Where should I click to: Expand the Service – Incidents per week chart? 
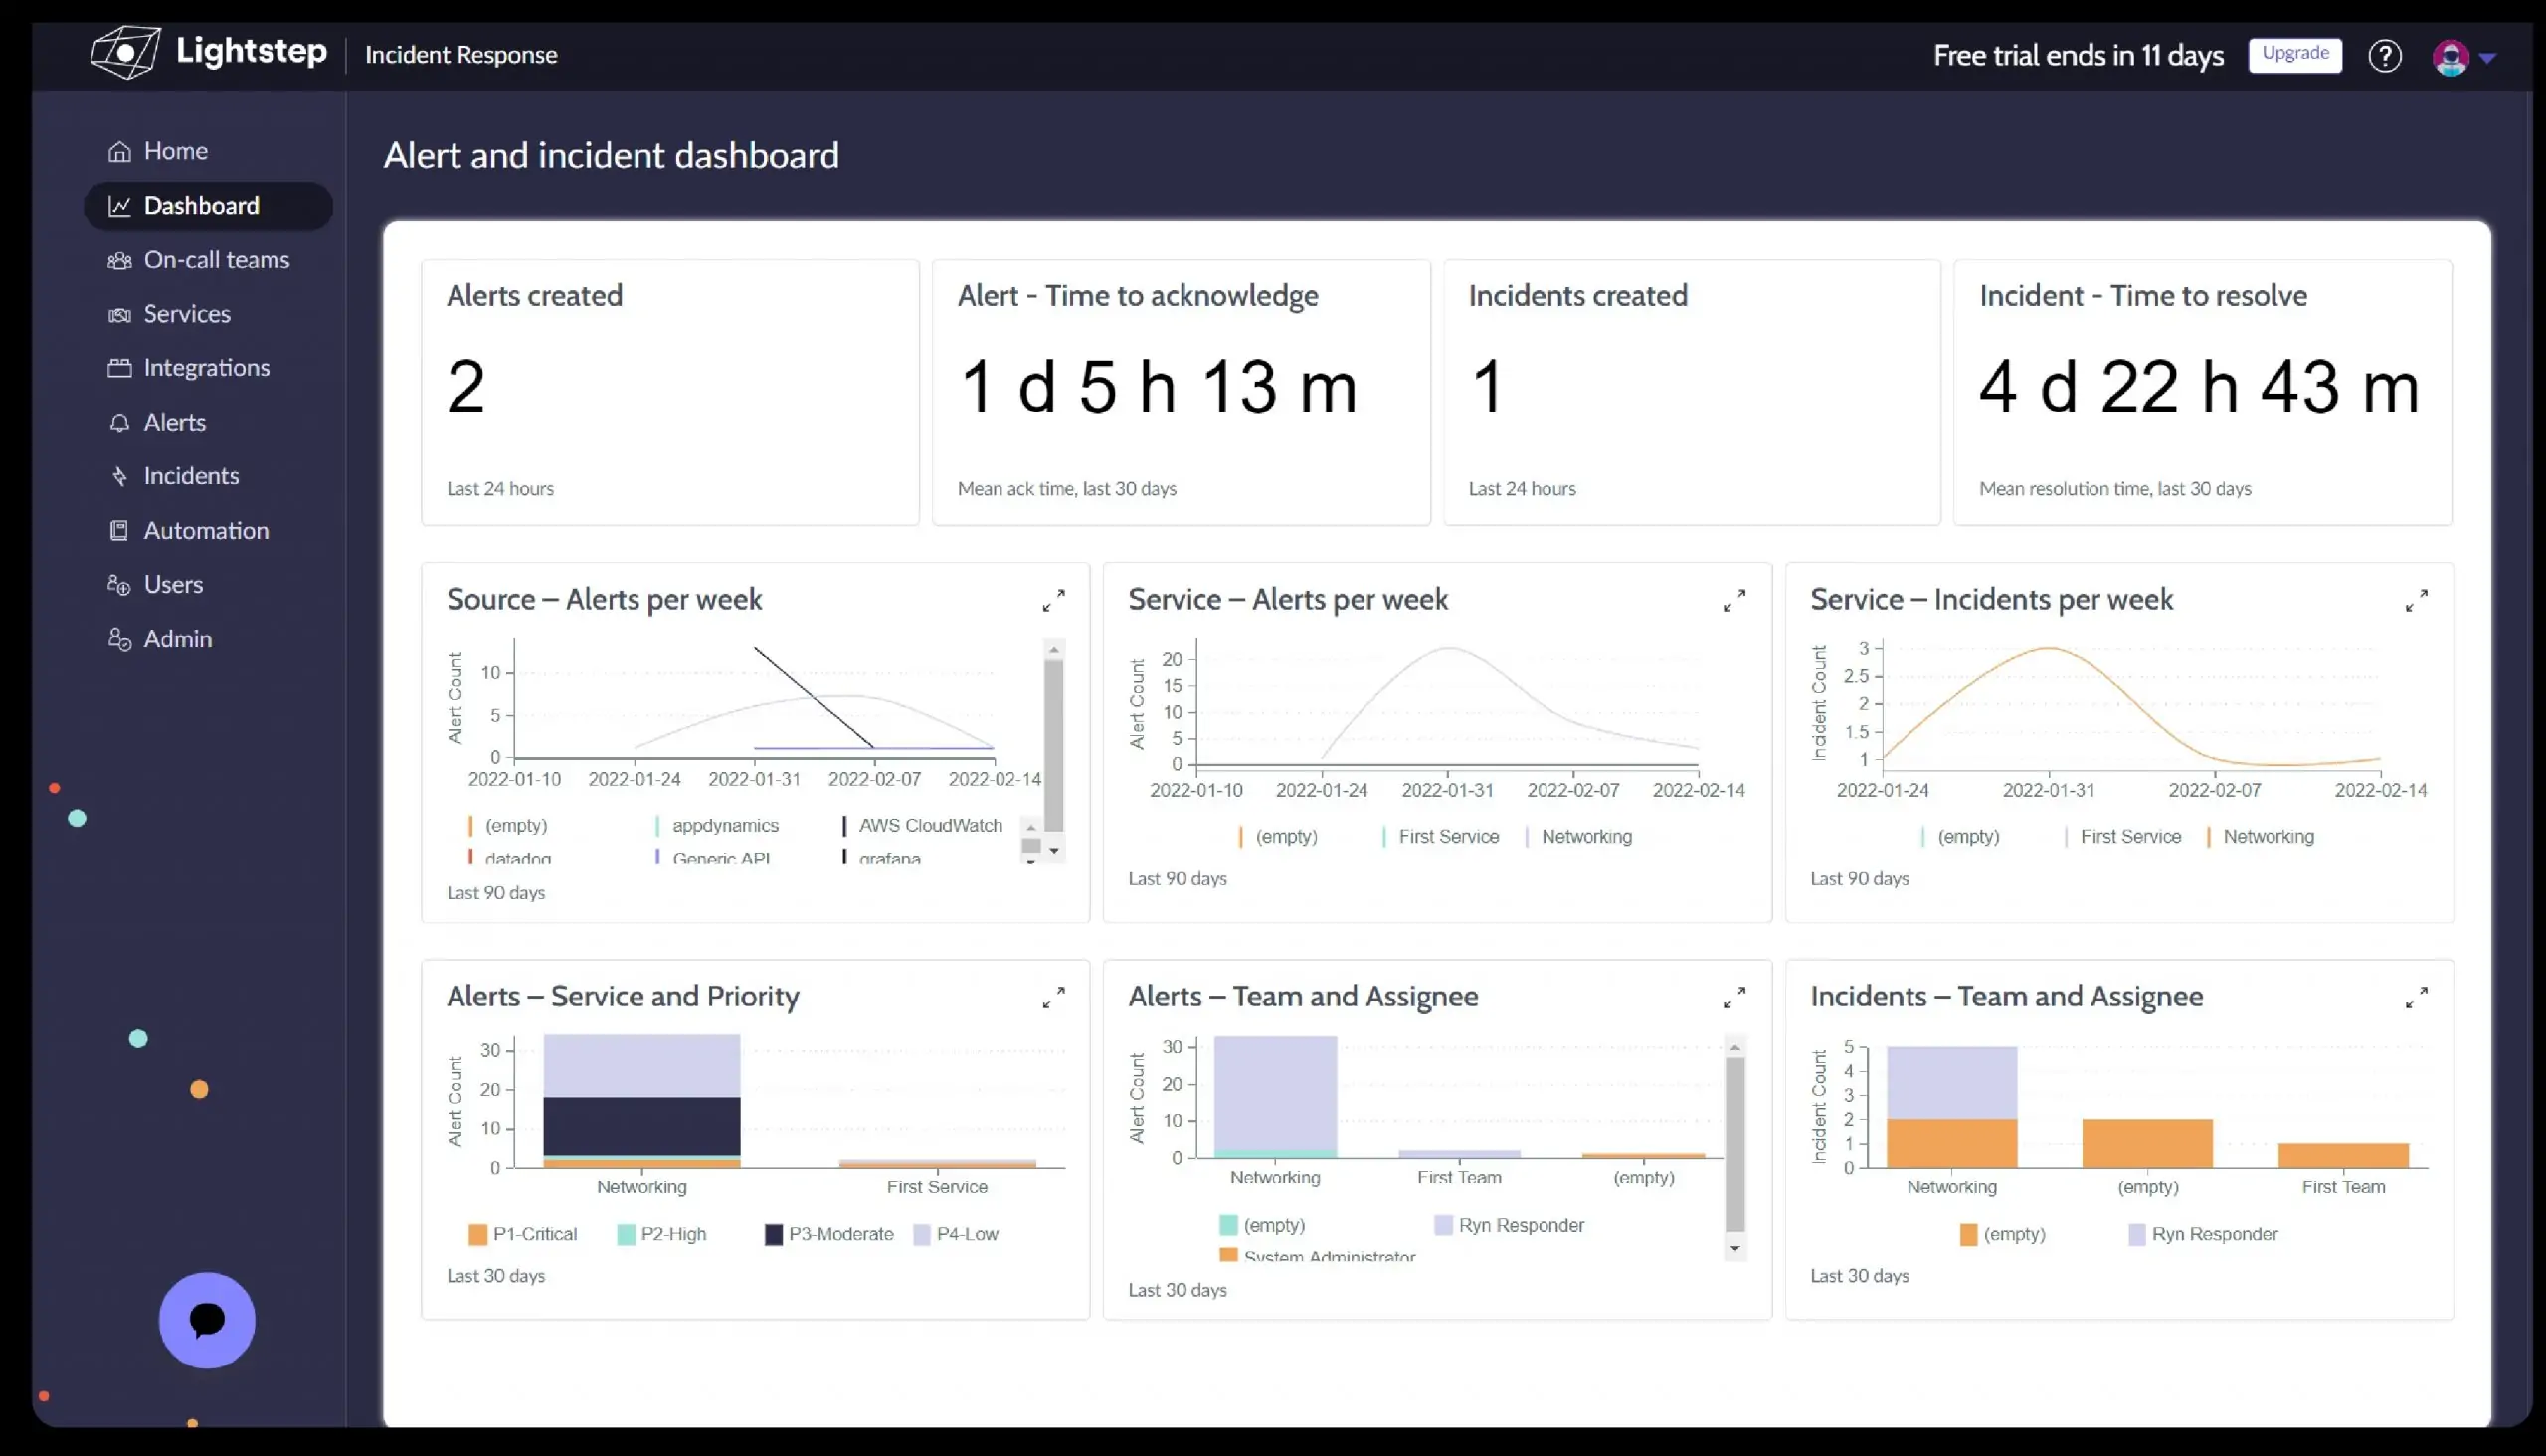pos(2416,600)
